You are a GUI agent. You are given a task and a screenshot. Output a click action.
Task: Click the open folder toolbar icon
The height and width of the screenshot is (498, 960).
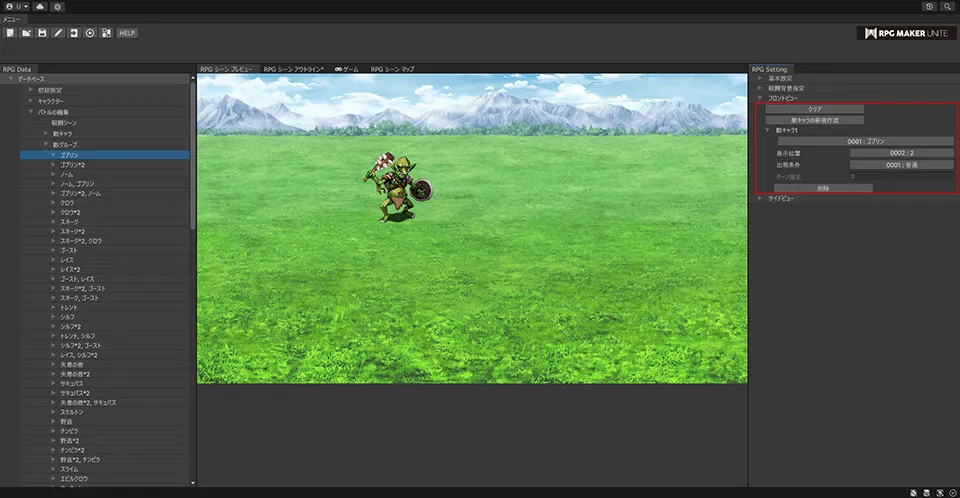pyautogui.click(x=26, y=33)
